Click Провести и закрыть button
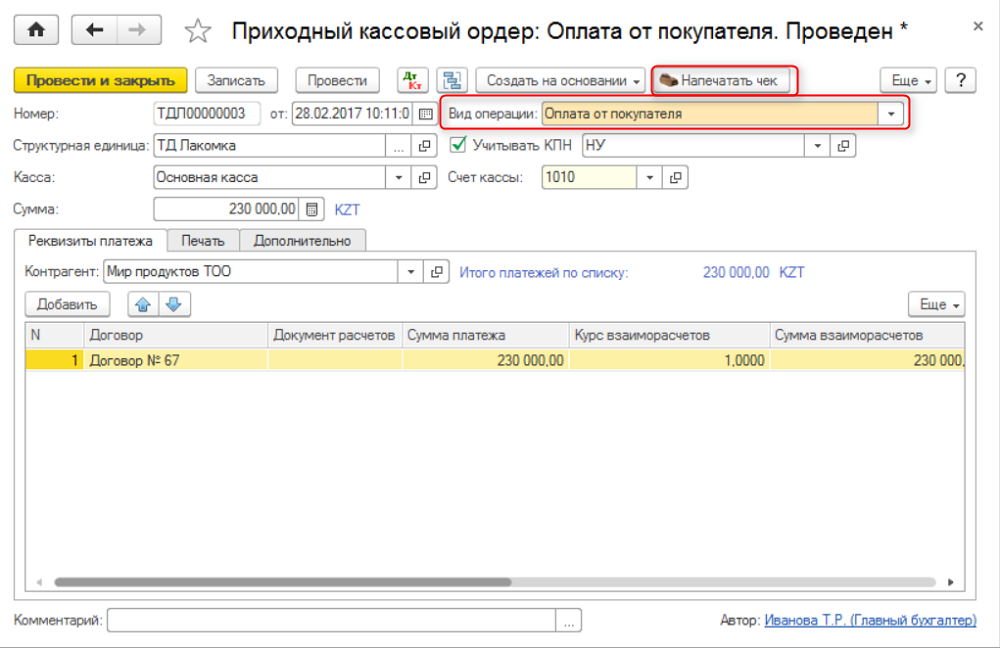Image resolution: width=1000 pixels, height=648 pixels. tap(100, 80)
